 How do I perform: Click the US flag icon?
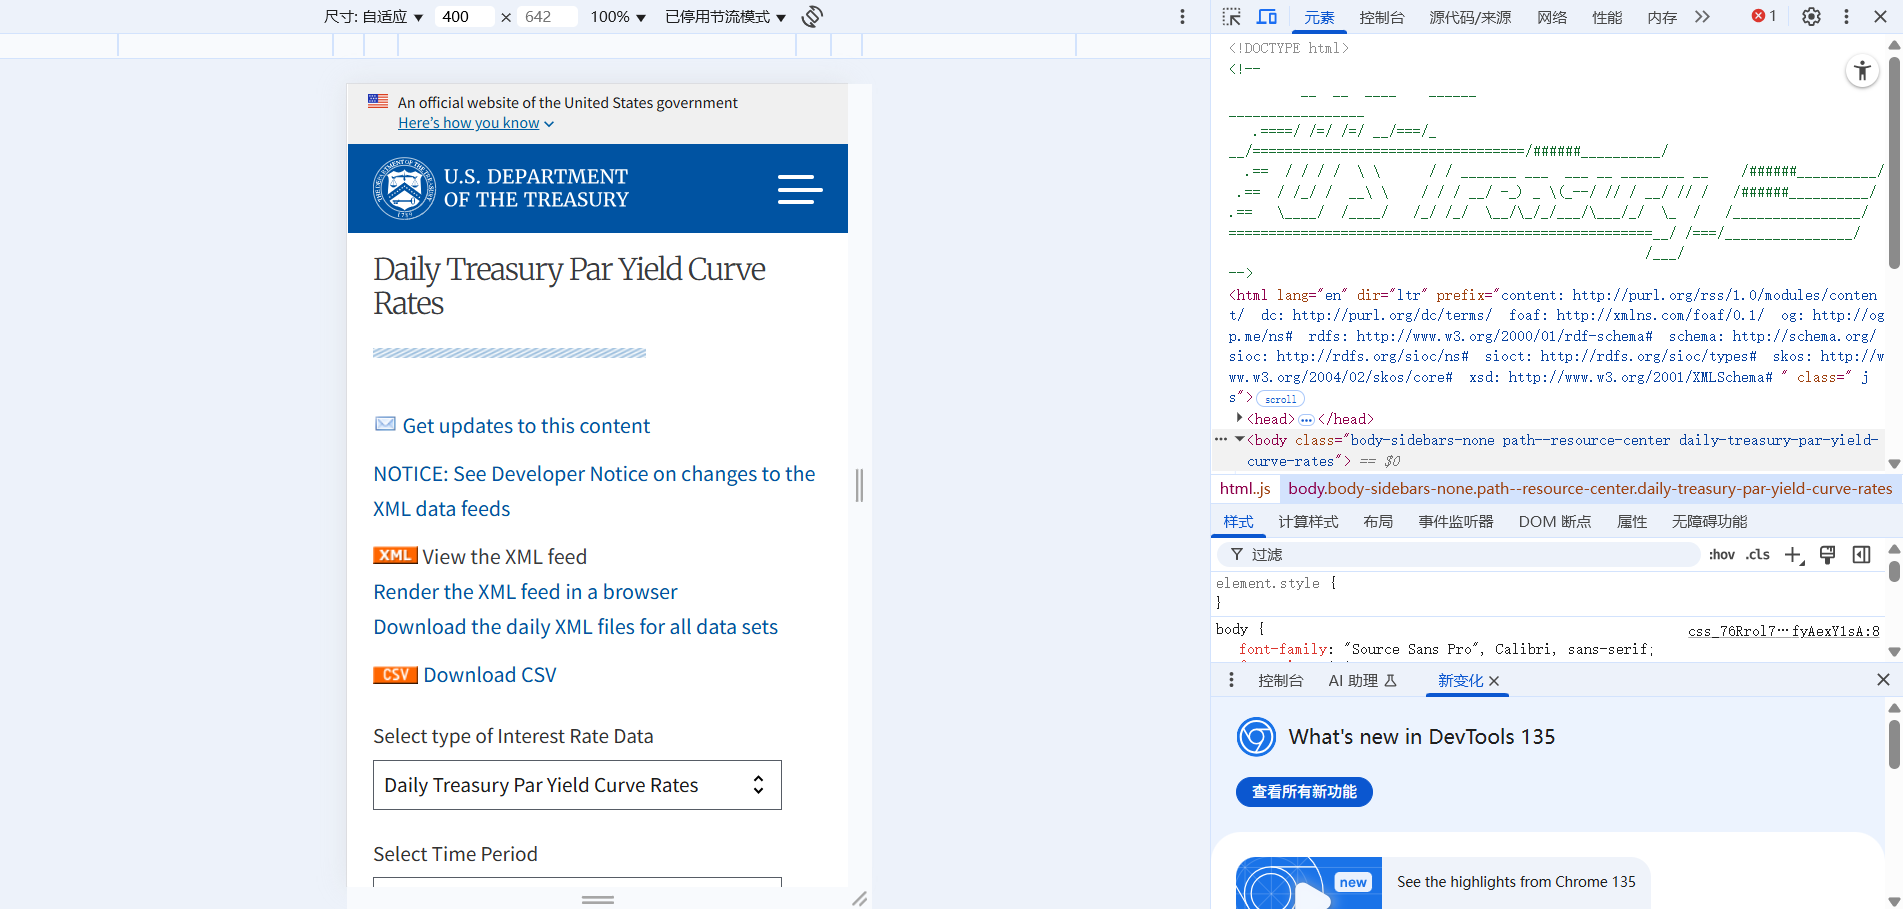pyautogui.click(x=378, y=101)
